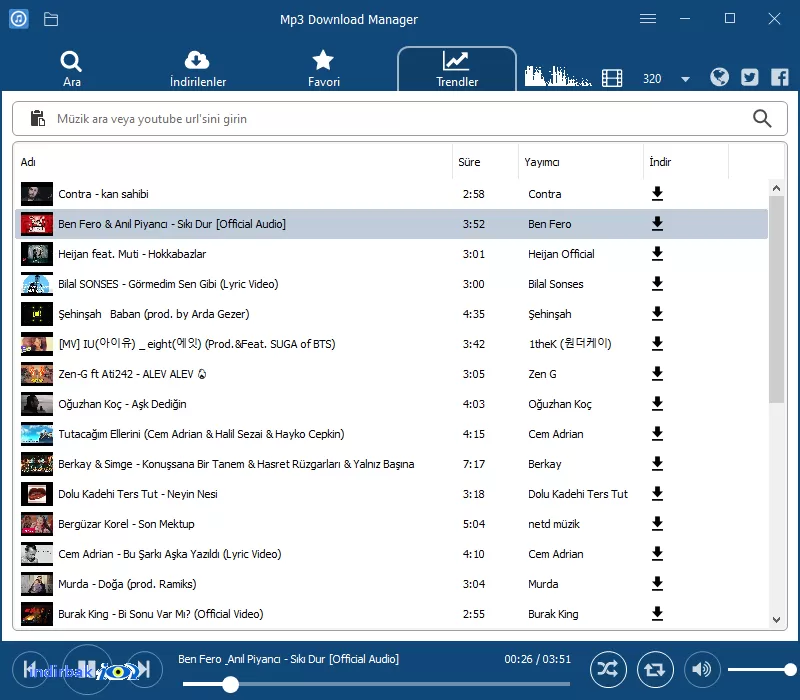The height and width of the screenshot is (700, 800).
Task: Select Zen-G ft Ati242 - ALEV ALEV title
Action: [132, 374]
